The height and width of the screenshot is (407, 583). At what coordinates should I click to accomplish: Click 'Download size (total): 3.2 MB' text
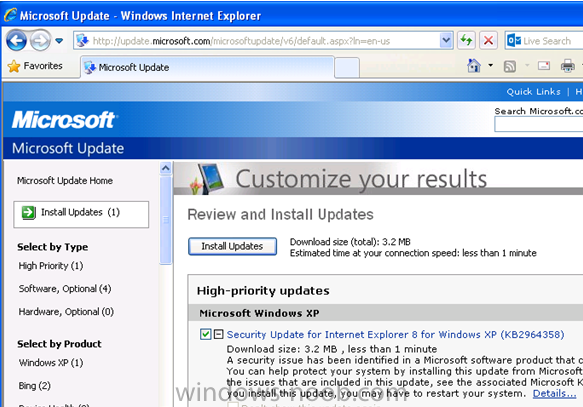tap(350, 242)
